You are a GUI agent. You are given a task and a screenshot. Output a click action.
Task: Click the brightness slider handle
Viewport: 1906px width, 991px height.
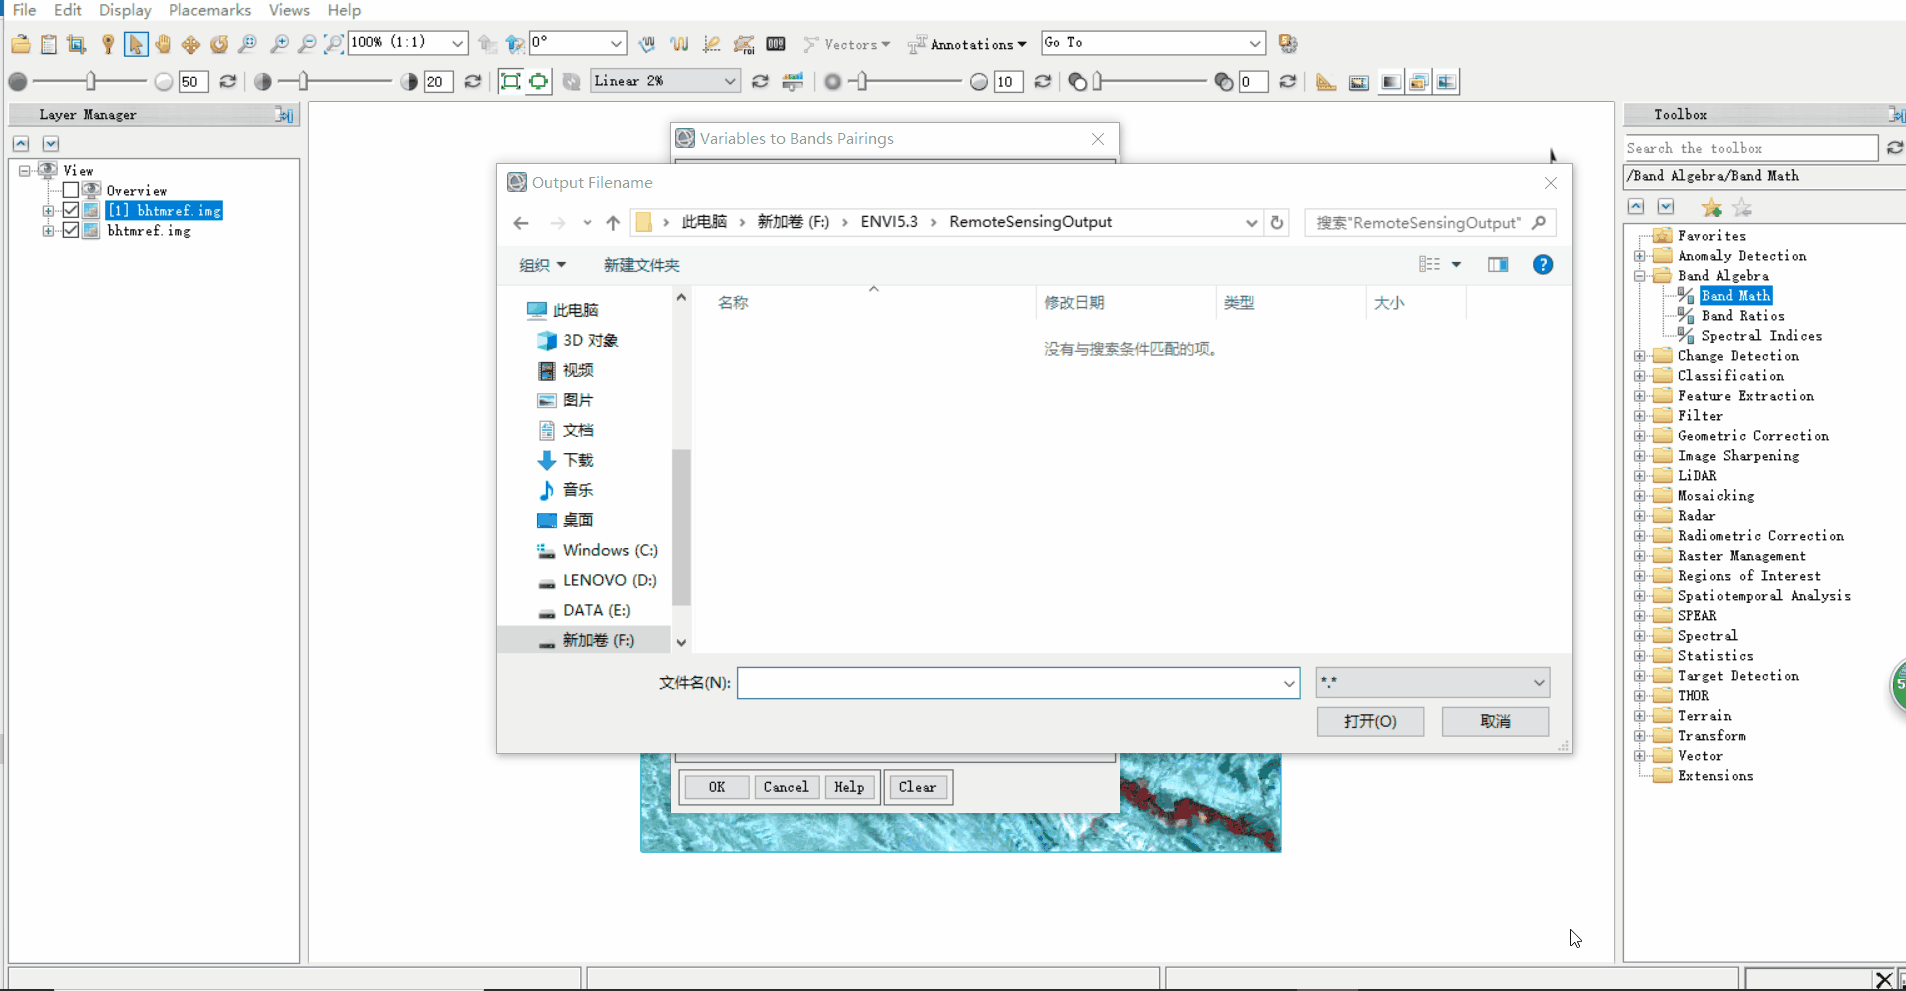pos(91,81)
